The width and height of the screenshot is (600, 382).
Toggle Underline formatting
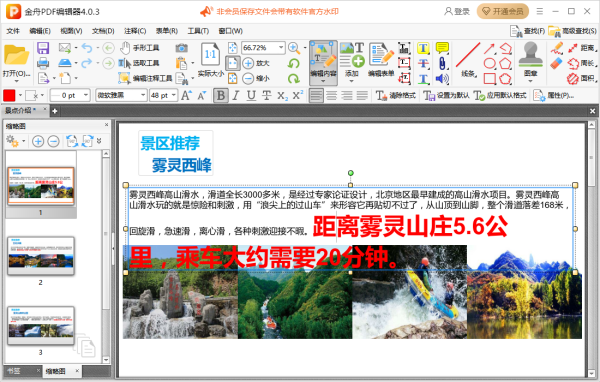click(251, 95)
